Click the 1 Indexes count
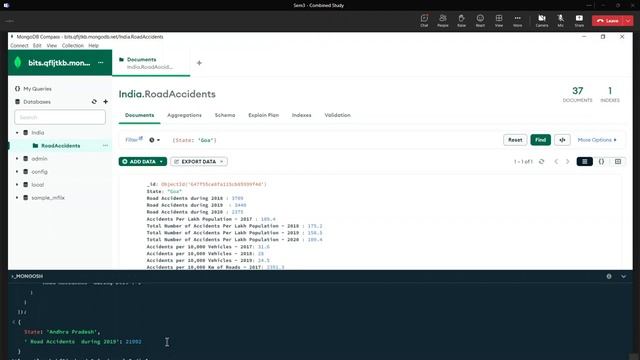Image resolution: width=640 pixels, height=360 pixels. pyautogui.click(x=610, y=94)
